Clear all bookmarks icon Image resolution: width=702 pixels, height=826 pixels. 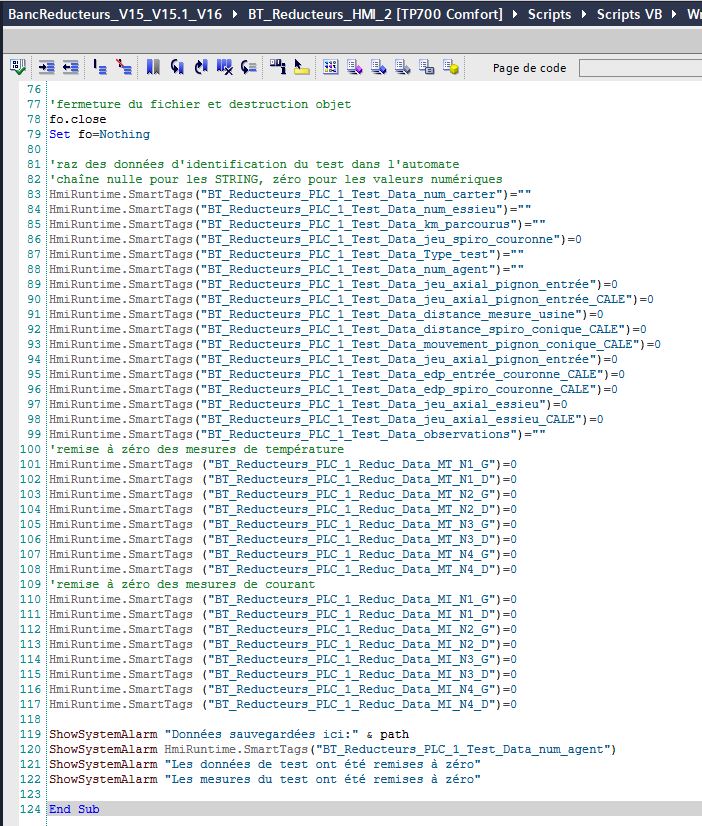225,67
